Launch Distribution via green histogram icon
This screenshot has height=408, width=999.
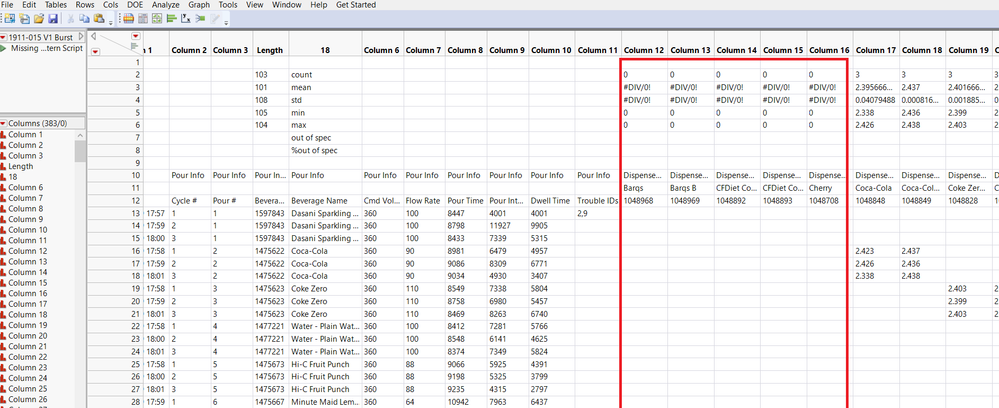pyautogui.click(x=171, y=19)
